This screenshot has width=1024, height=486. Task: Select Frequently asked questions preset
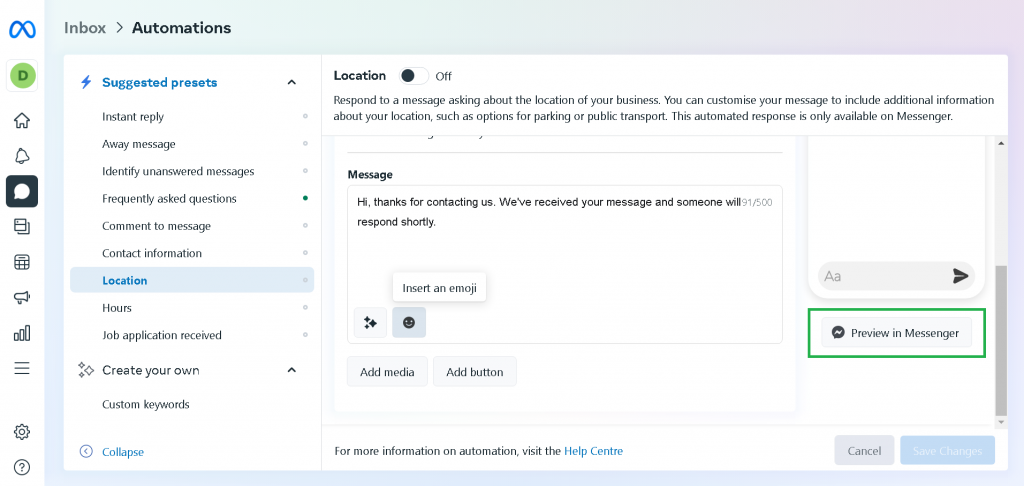[169, 199]
